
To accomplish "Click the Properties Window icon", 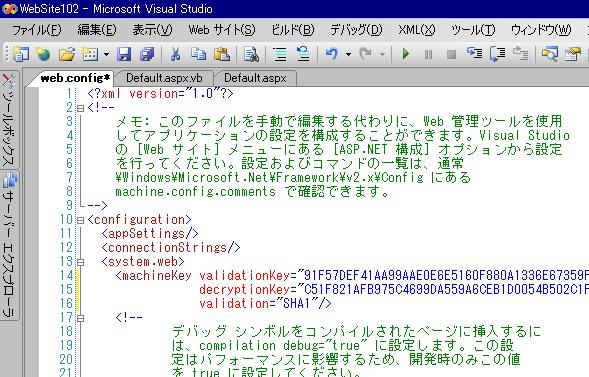I will point(573,54).
